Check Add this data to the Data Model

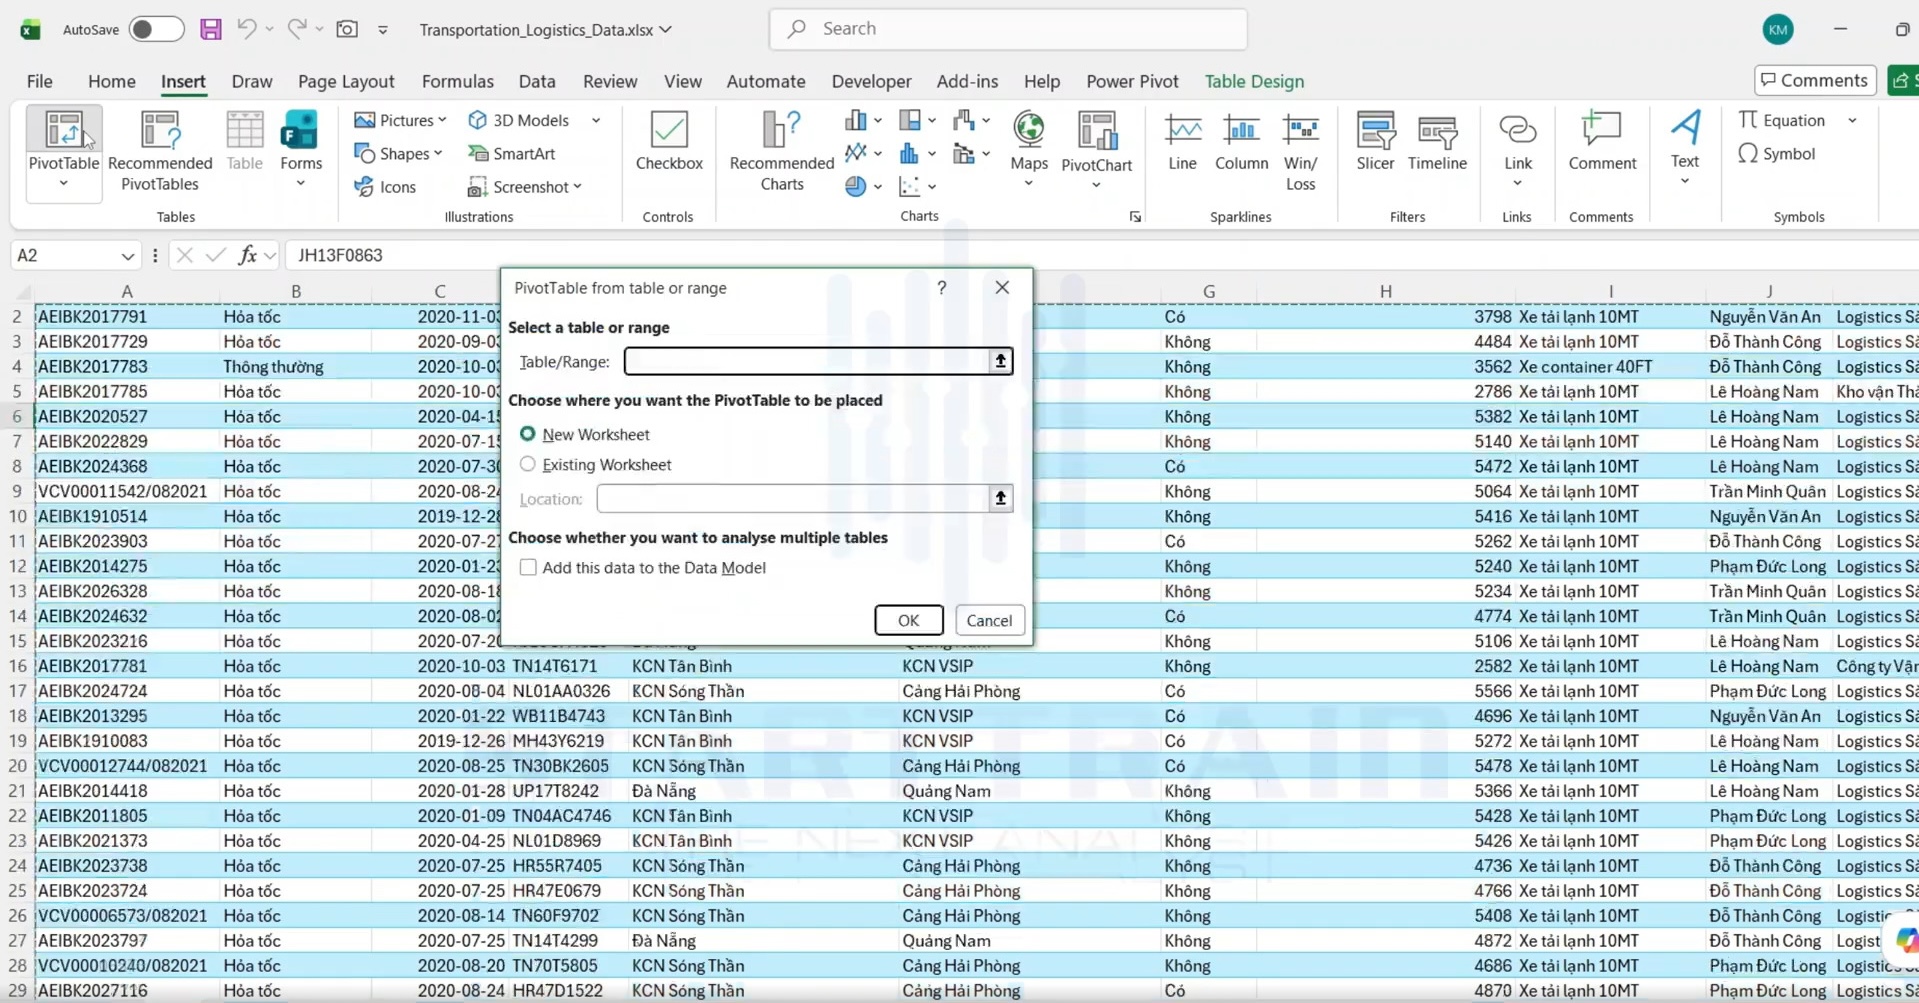point(528,567)
